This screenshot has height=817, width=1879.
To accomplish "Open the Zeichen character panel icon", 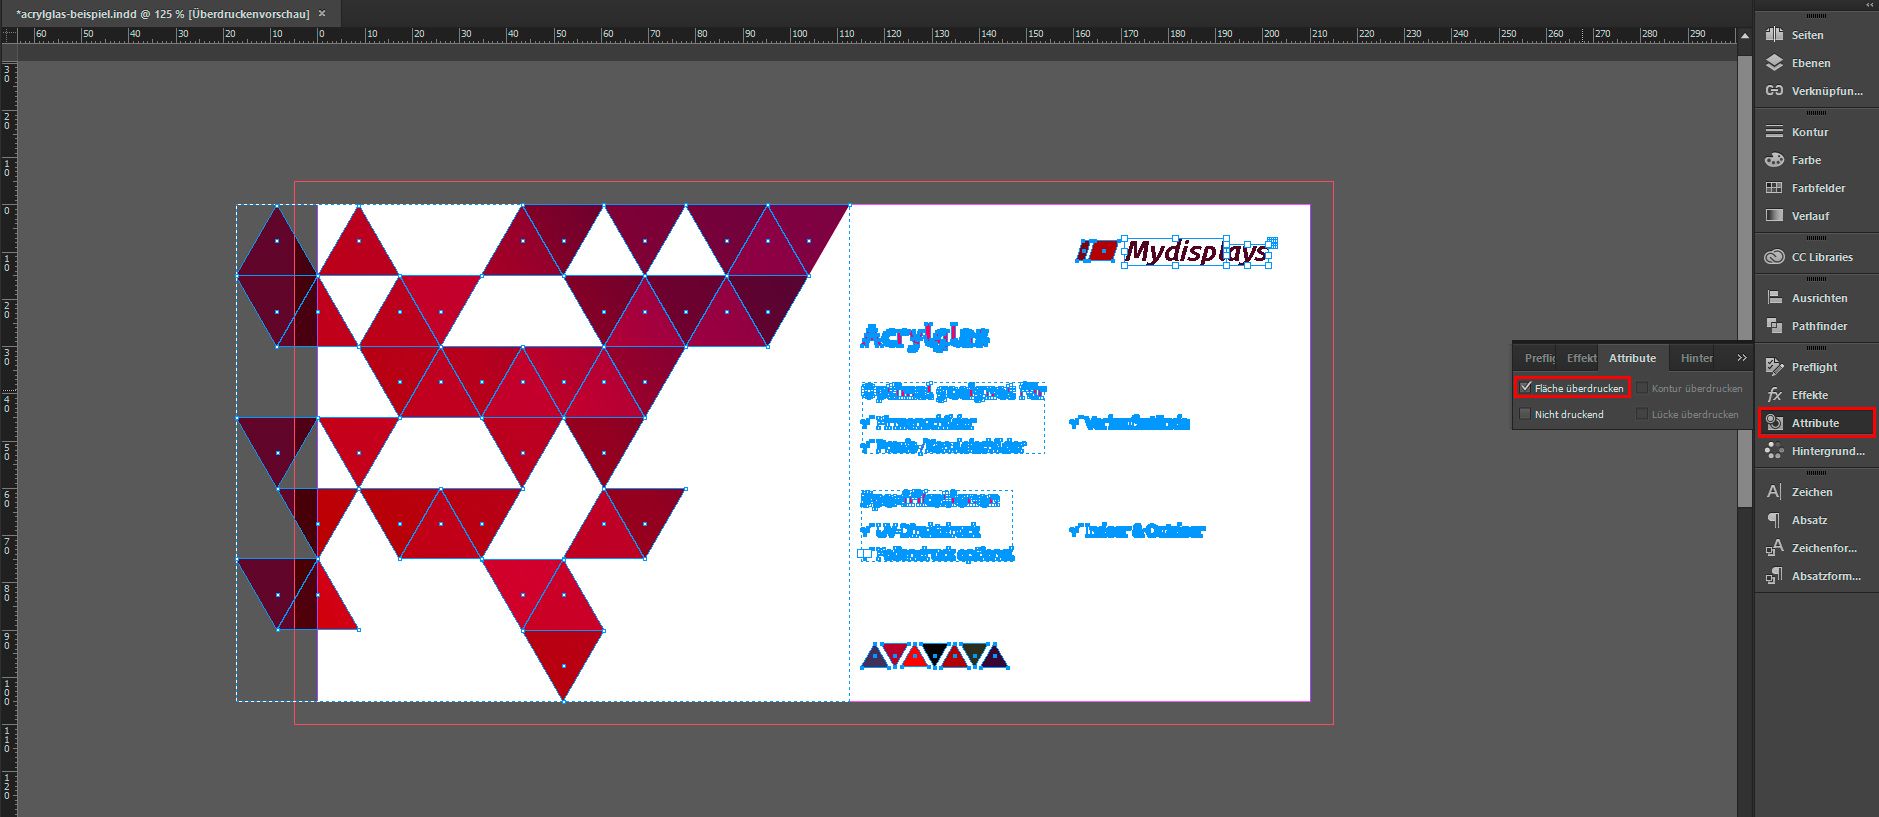I will click(1774, 491).
